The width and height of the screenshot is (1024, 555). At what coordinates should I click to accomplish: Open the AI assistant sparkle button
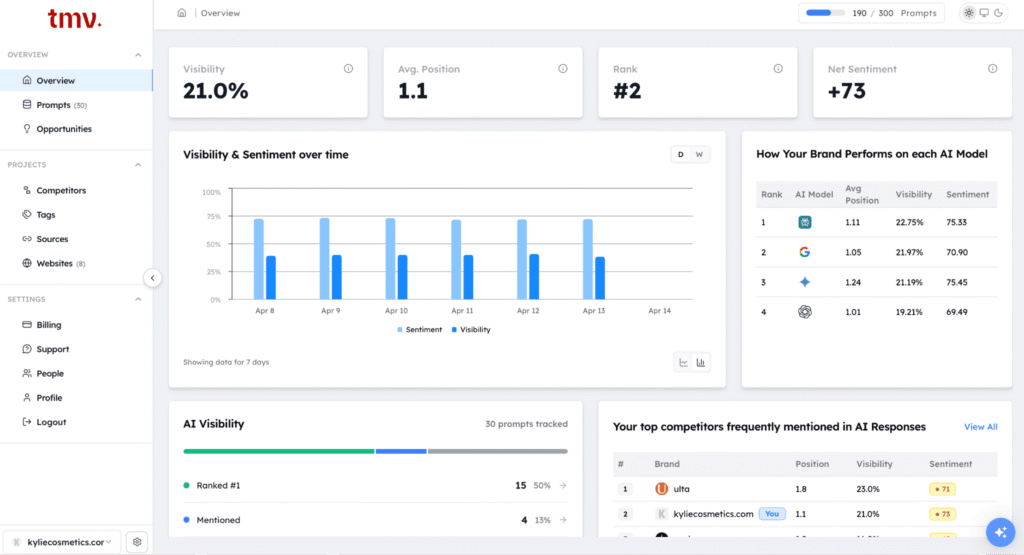point(1000,532)
